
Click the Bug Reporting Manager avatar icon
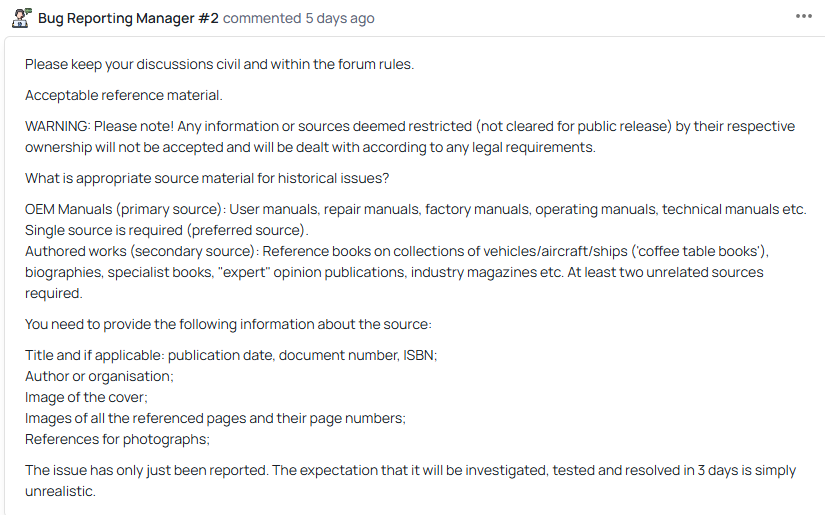tap(21, 18)
